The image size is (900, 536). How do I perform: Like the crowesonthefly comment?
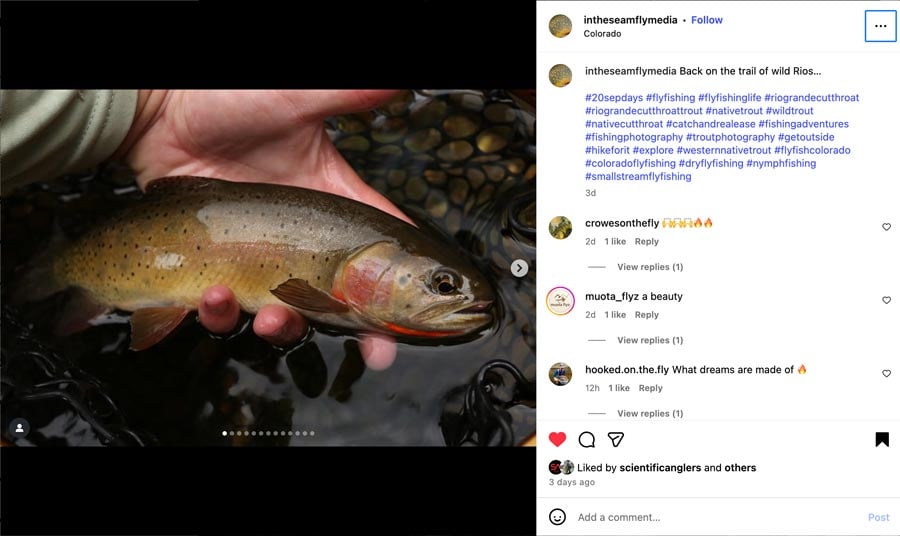(886, 227)
